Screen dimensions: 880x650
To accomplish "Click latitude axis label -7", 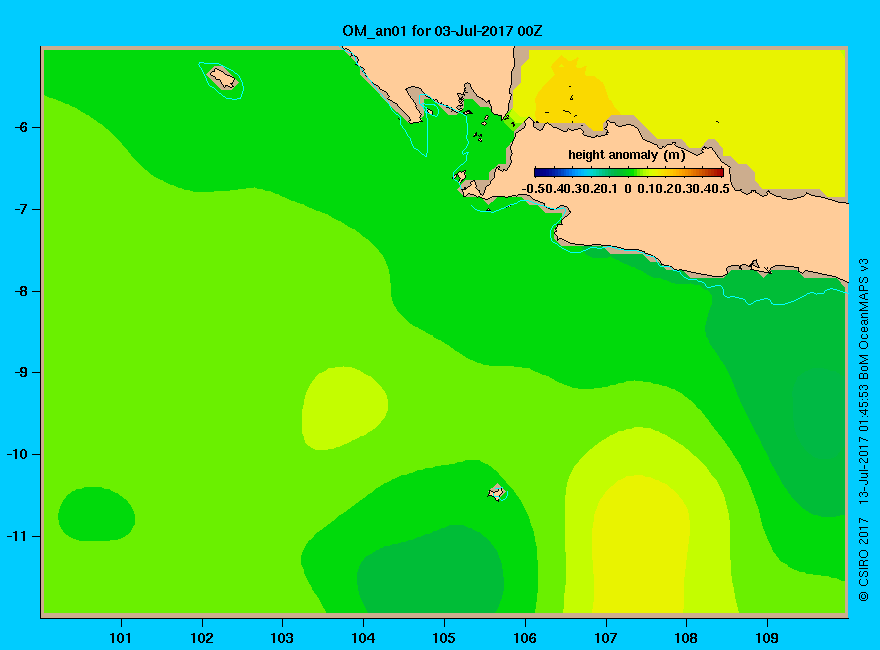I will pos(21,209).
